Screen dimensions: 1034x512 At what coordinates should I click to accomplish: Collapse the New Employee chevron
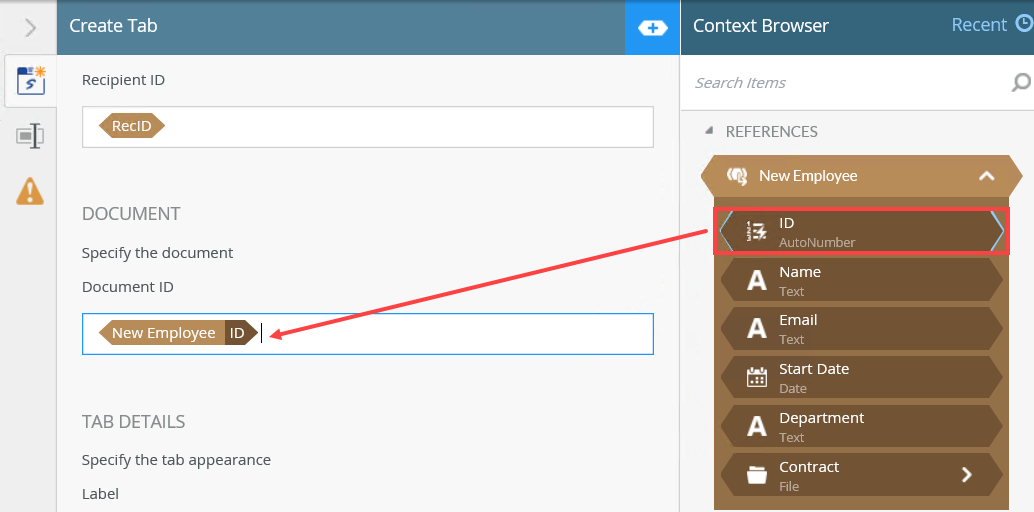click(986, 176)
